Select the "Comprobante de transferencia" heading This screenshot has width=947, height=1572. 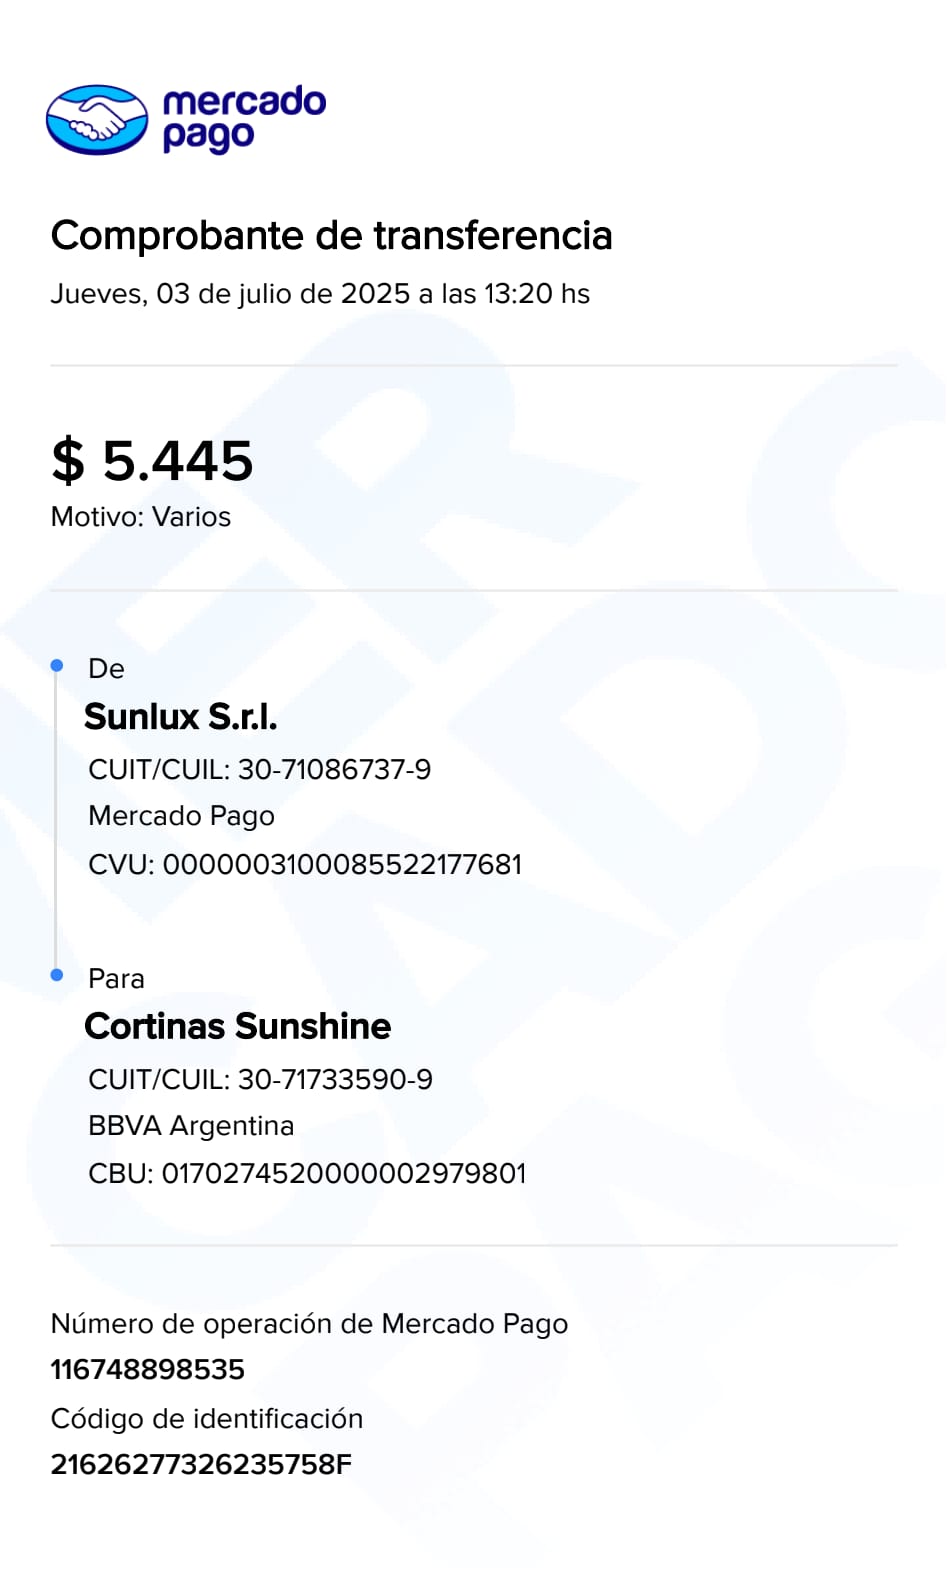331,236
